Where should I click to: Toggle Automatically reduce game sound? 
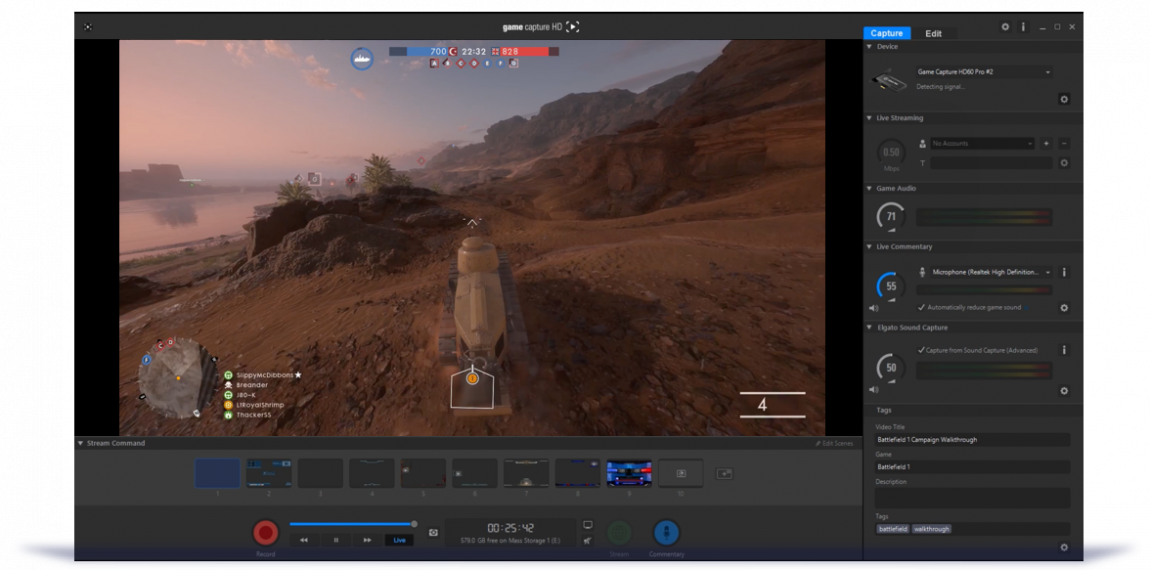point(922,307)
